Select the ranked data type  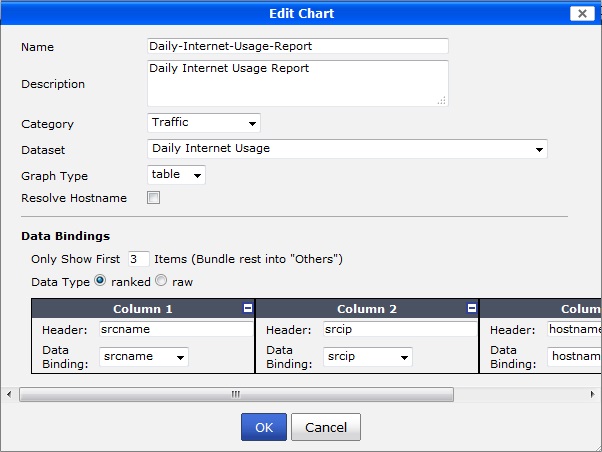click(100, 282)
